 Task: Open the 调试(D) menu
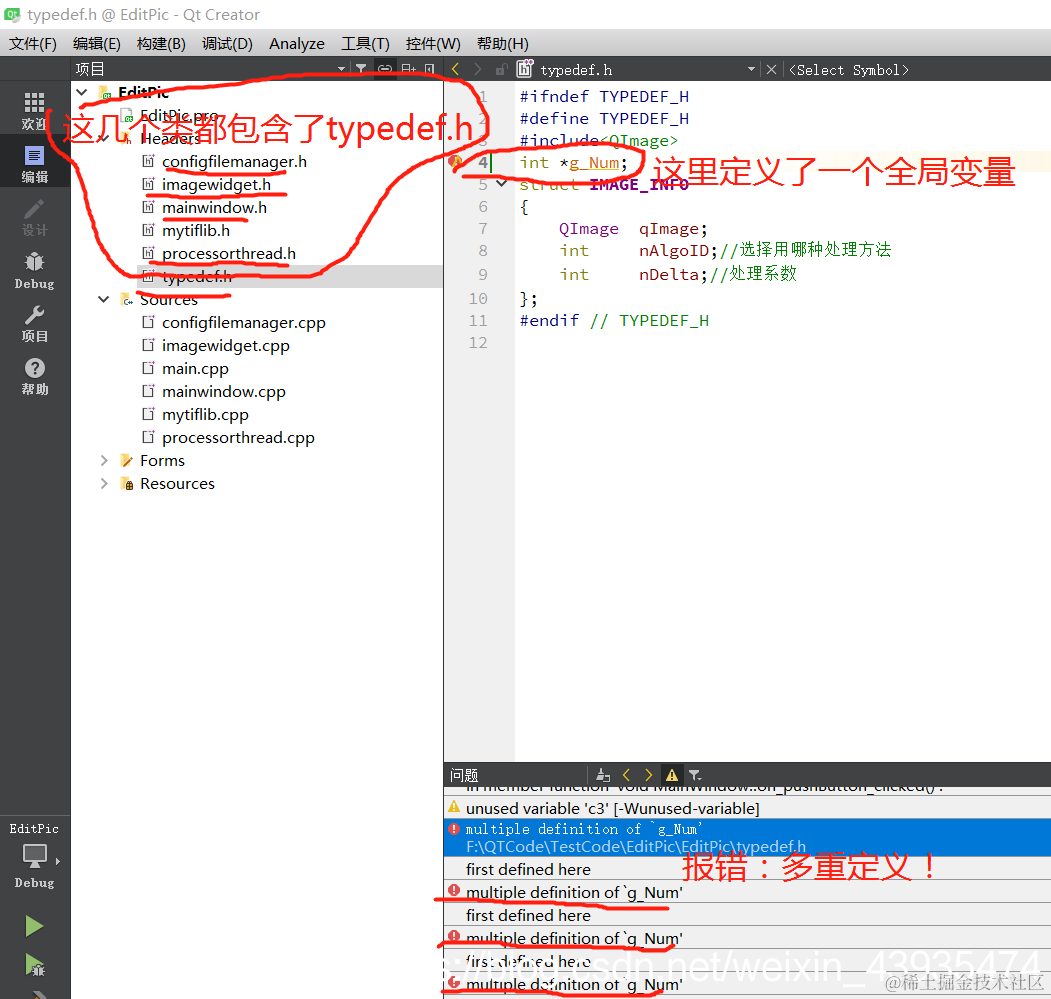pyautogui.click(x=227, y=44)
